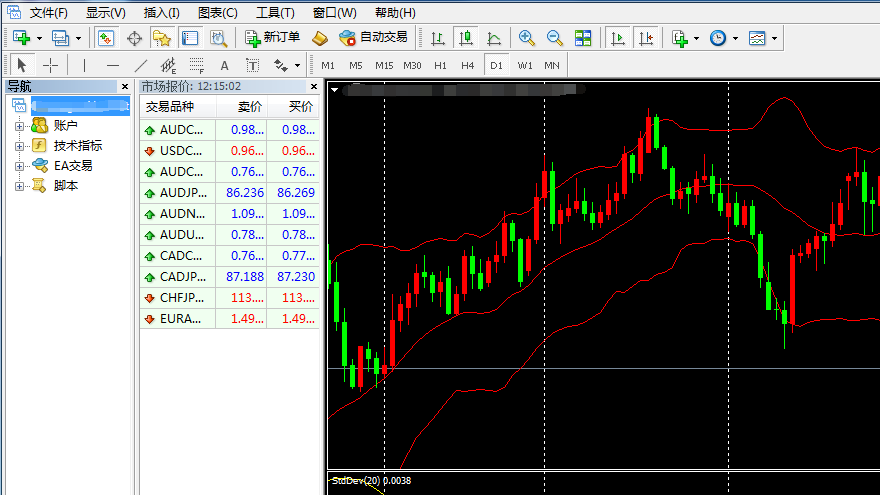880x495 pixels.
Task: Close the 导航 navigator panel
Action: pyautogui.click(x=125, y=87)
